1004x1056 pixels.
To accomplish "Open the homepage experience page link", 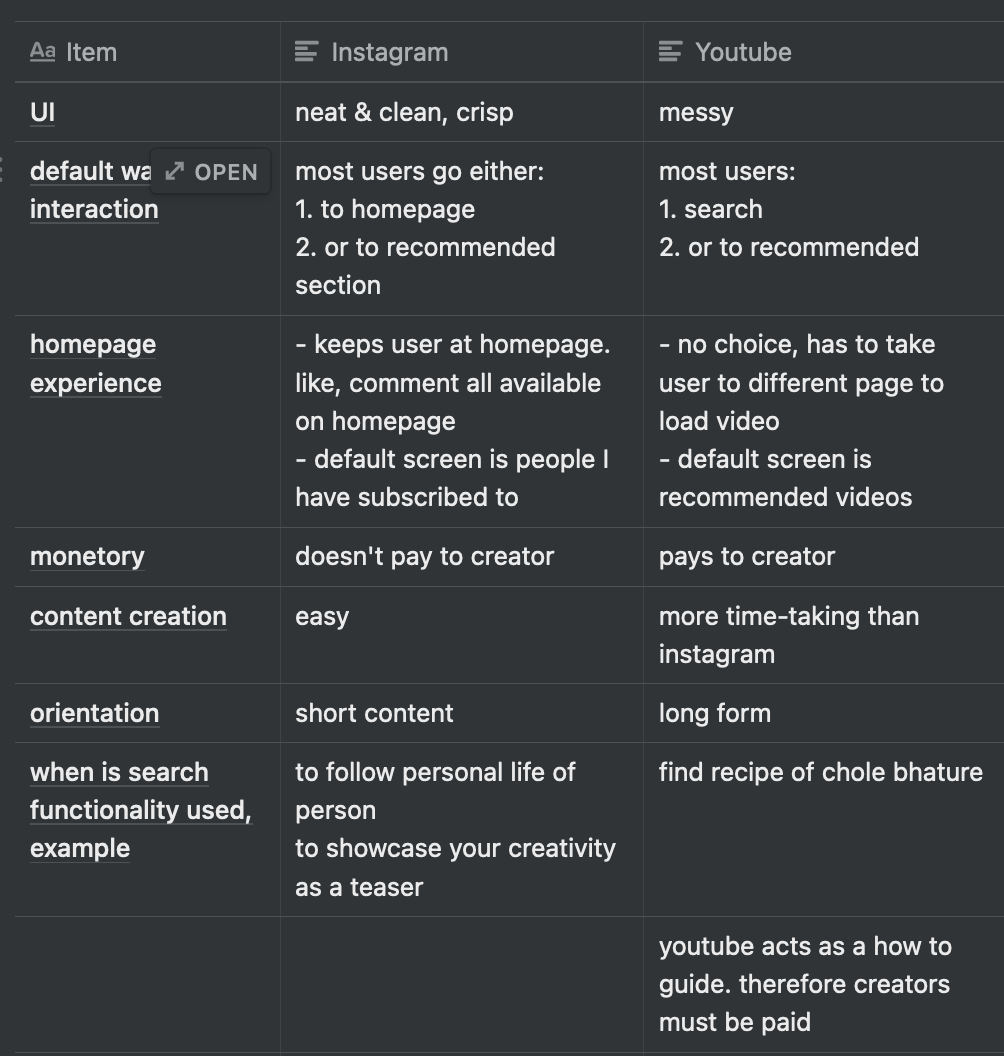I will click(x=96, y=364).
